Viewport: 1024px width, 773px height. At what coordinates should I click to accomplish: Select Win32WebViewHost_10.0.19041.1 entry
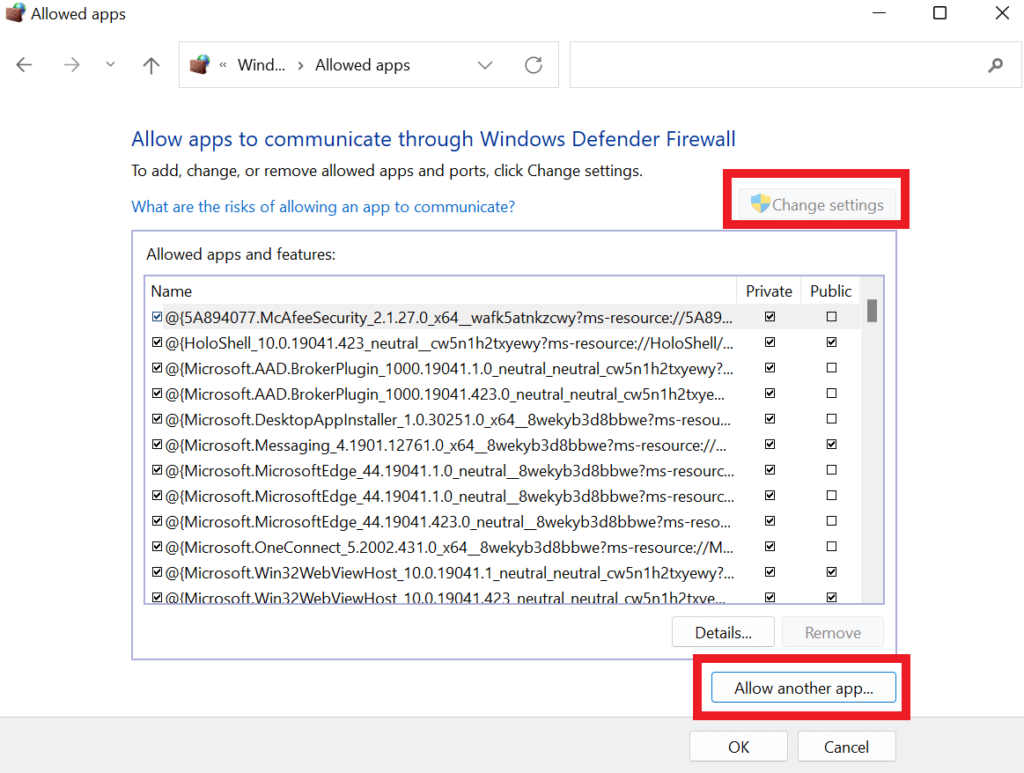coord(449,573)
